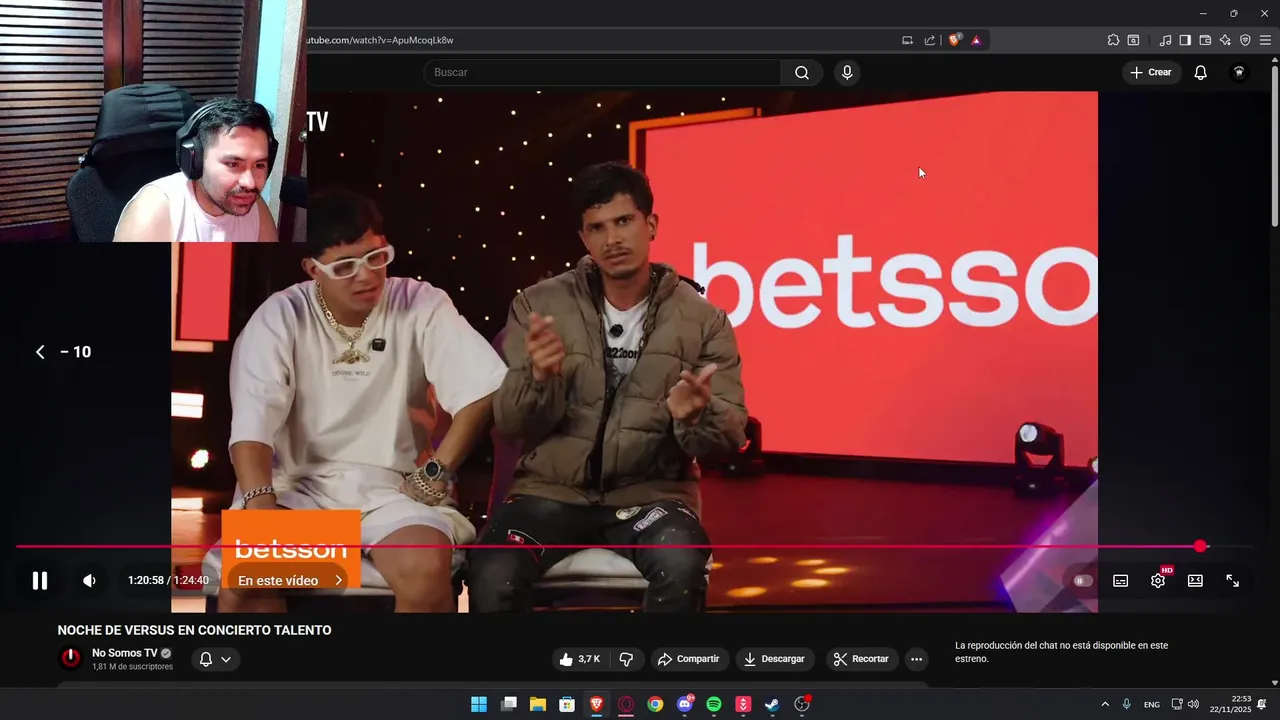The image size is (1280, 720).
Task: Open Steam from the taskbar
Action: (772, 704)
